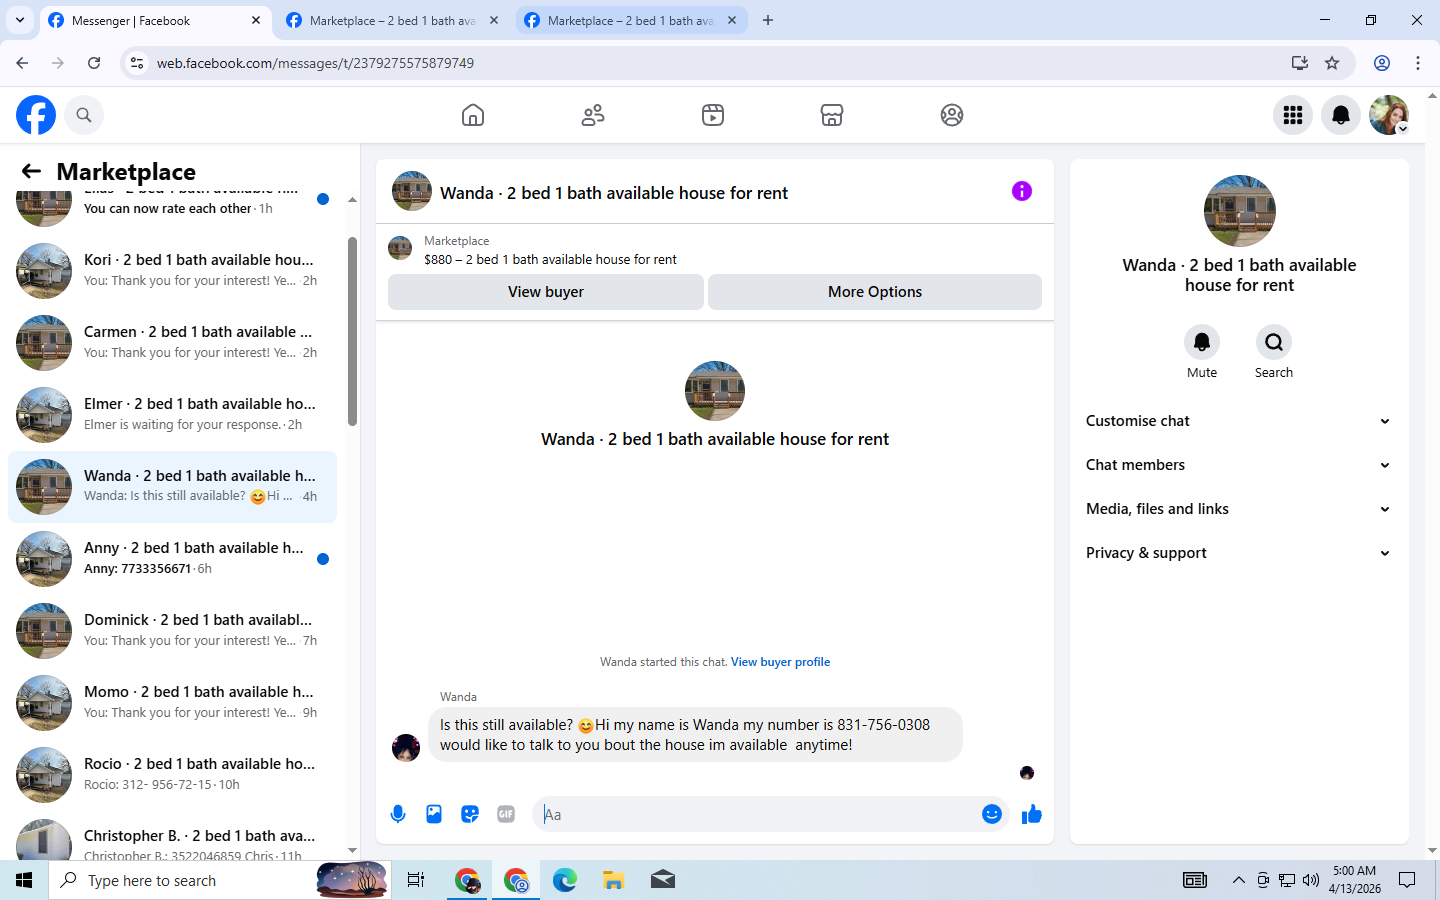Attach a photo with the image icon
The height and width of the screenshot is (900, 1440).
click(x=434, y=814)
